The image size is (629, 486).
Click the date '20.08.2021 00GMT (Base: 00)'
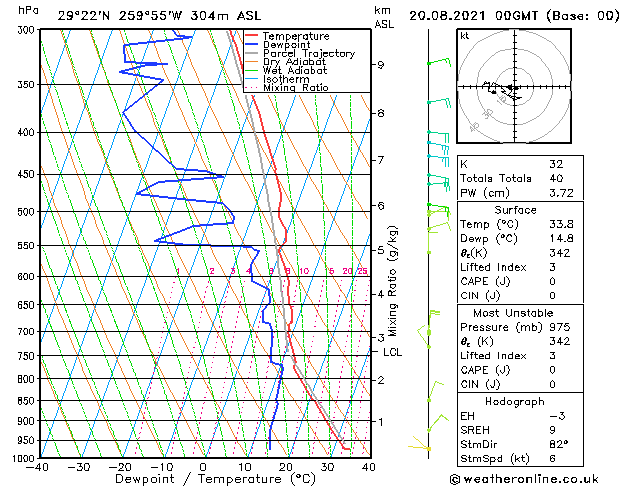[514, 16]
